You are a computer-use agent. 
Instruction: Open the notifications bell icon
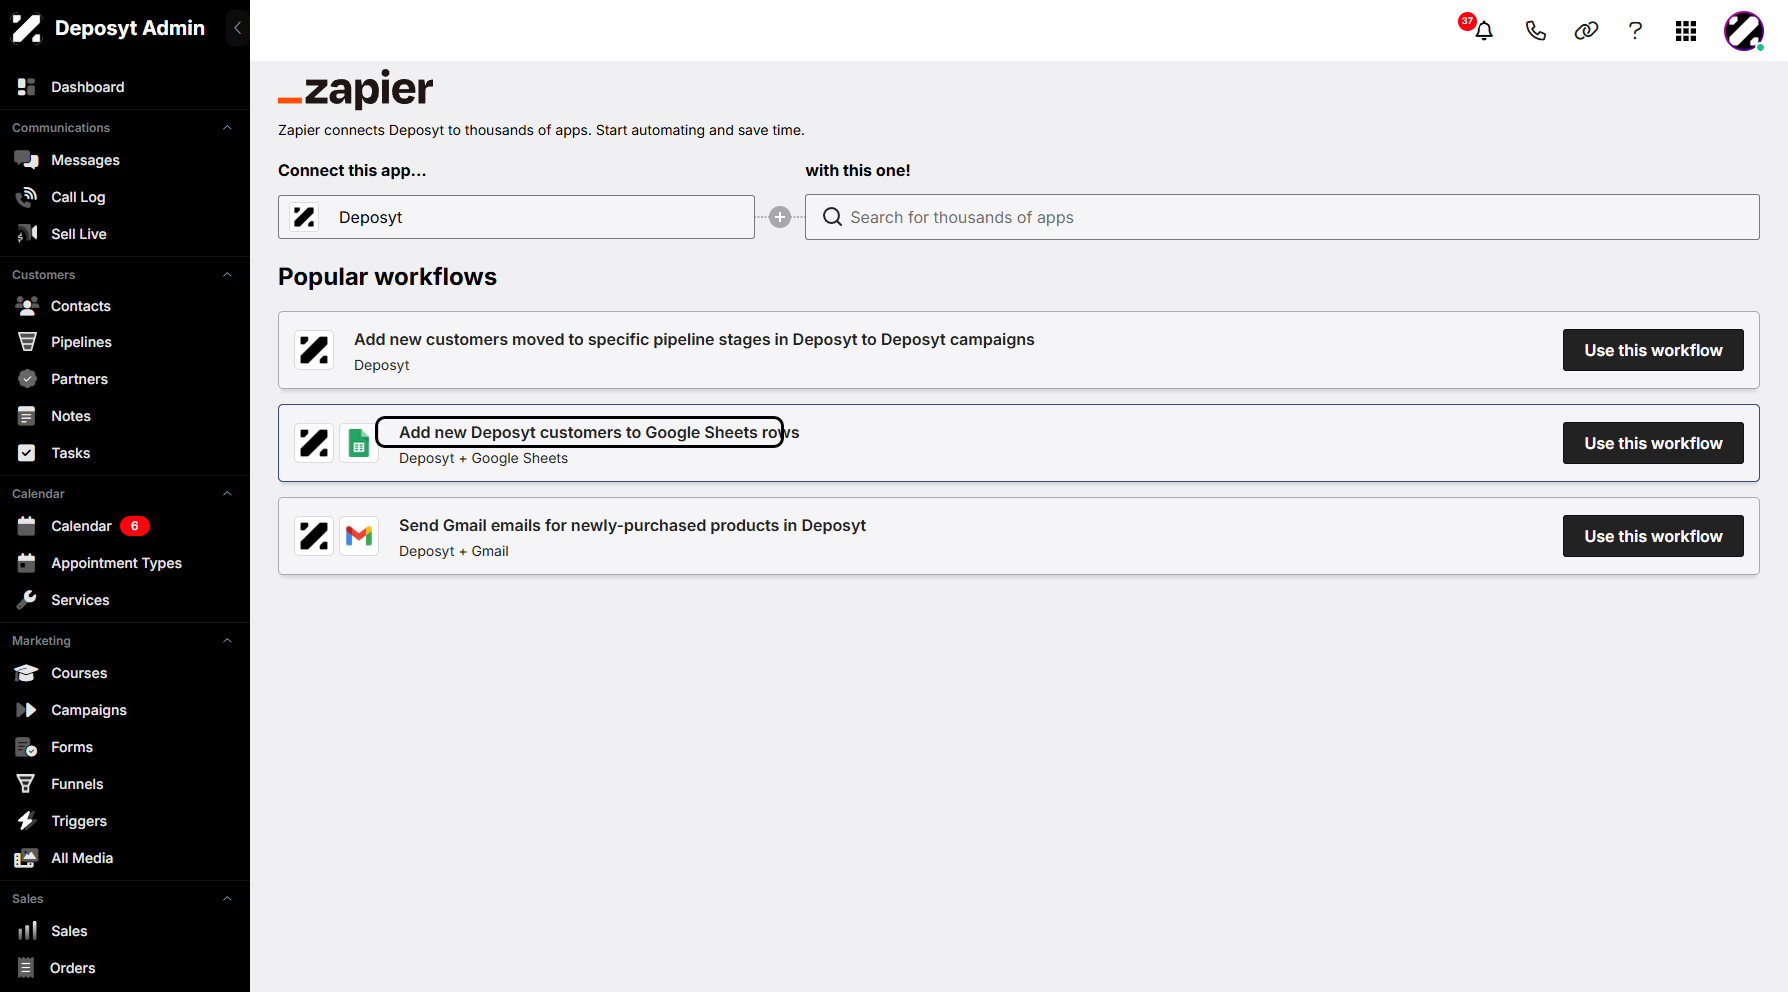pyautogui.click(x=1484, y=31)
